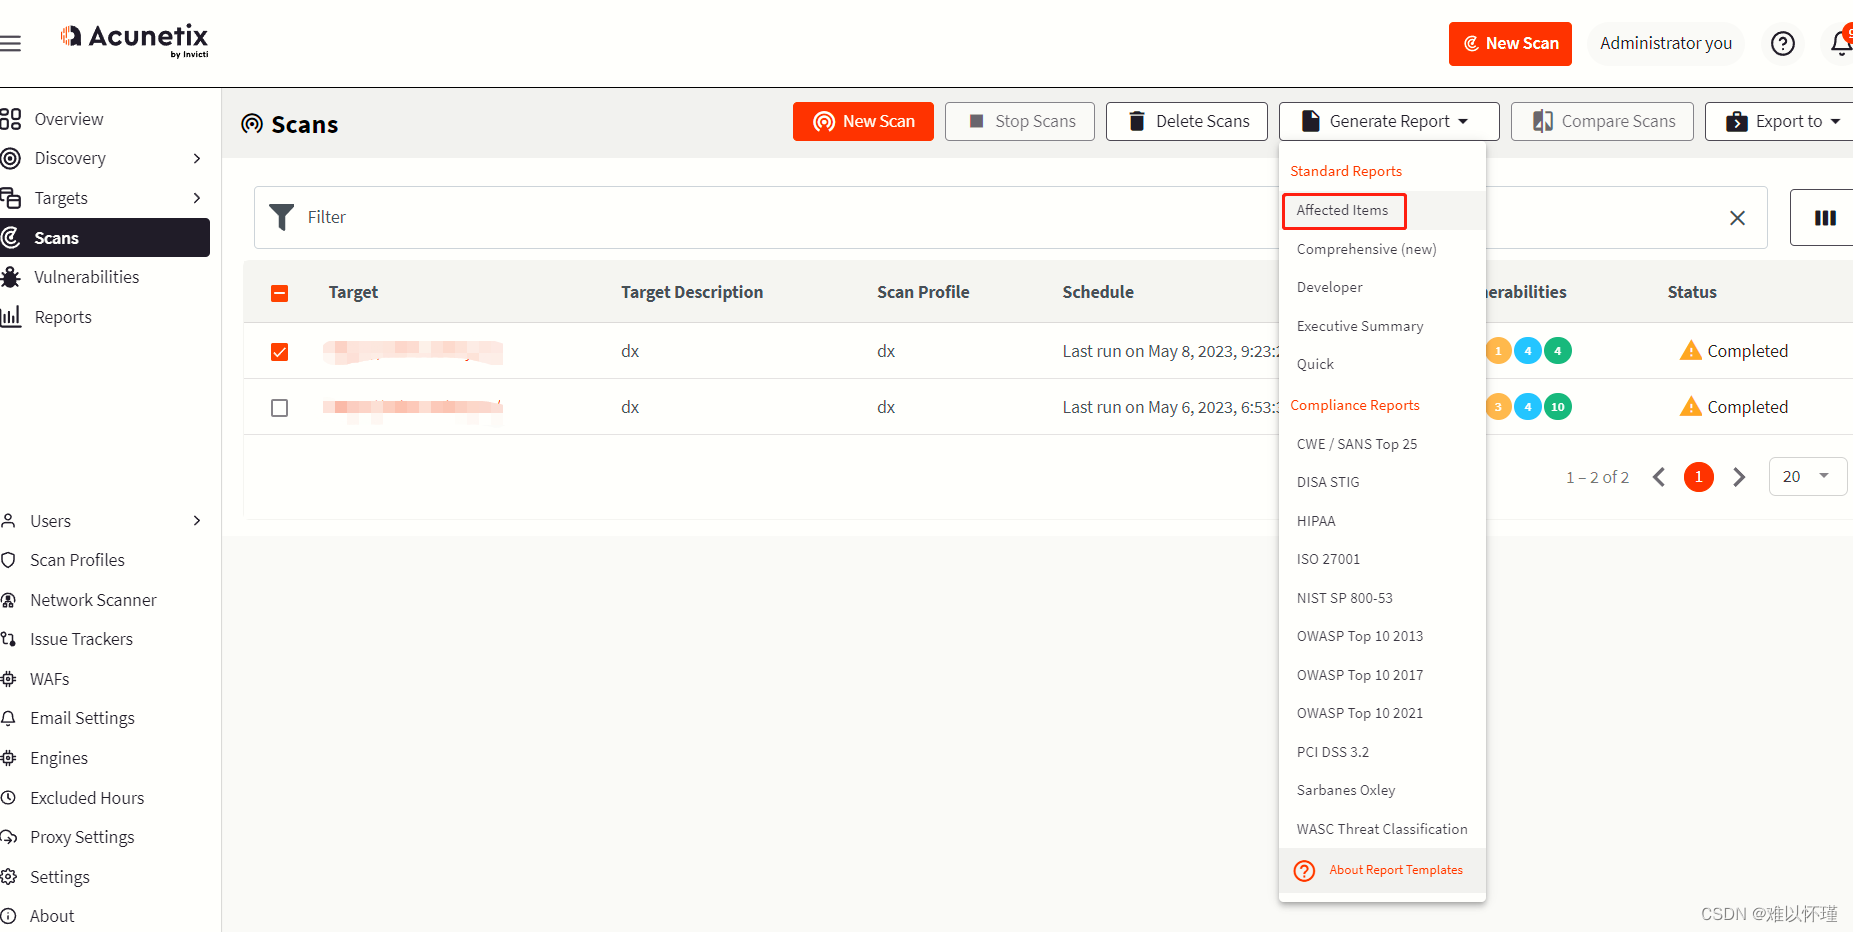This screenshot has height=932, width=1853.
Task: Open the help question mark icon
Action: coord(1782,43)
